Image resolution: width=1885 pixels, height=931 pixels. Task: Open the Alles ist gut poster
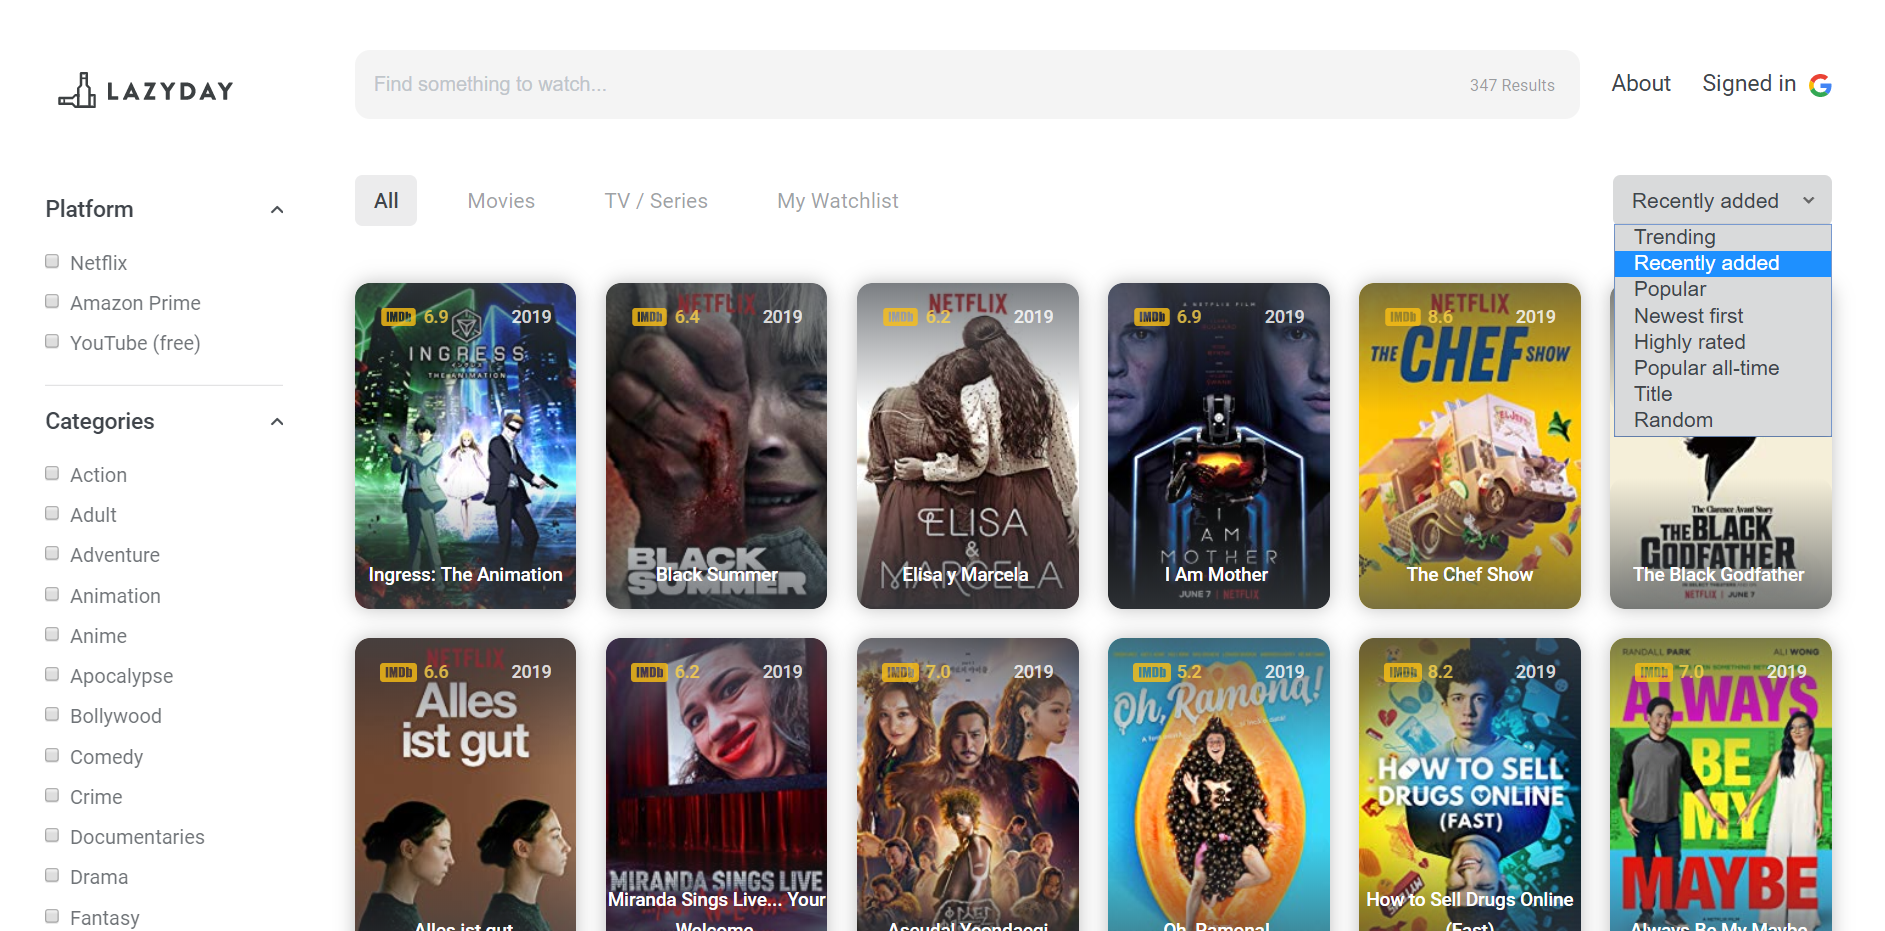click(x=465, y=785)
